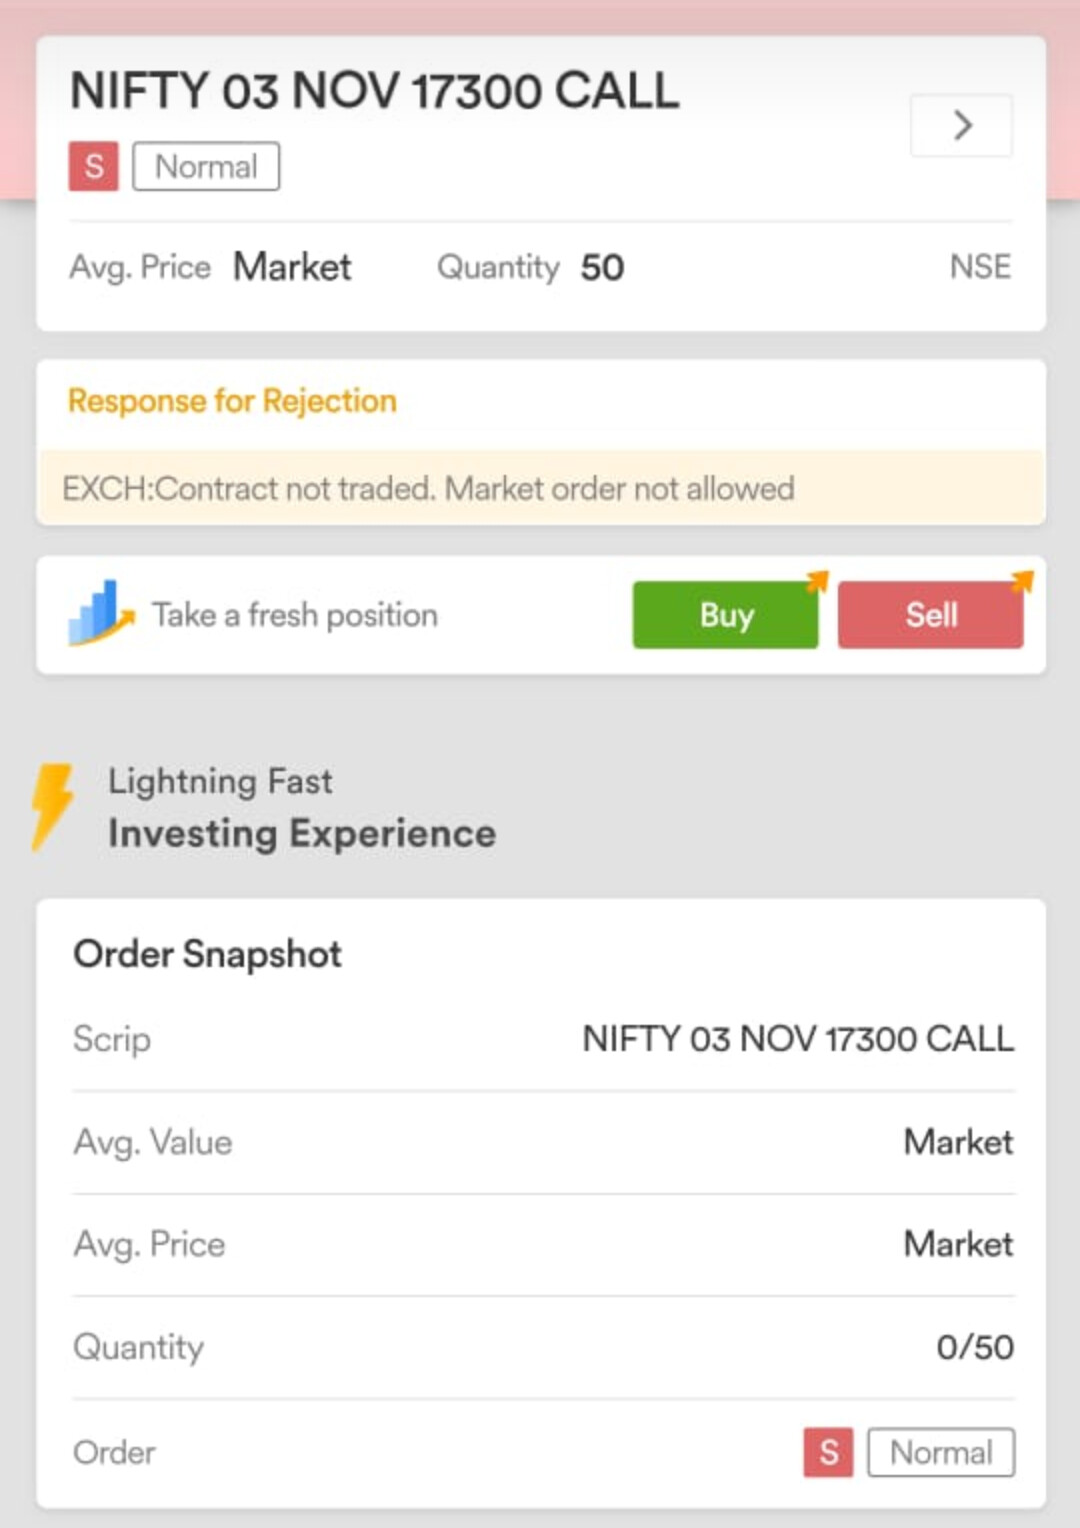
Task: Click the Take a fresh position text
Action: [x=295, y=615]
